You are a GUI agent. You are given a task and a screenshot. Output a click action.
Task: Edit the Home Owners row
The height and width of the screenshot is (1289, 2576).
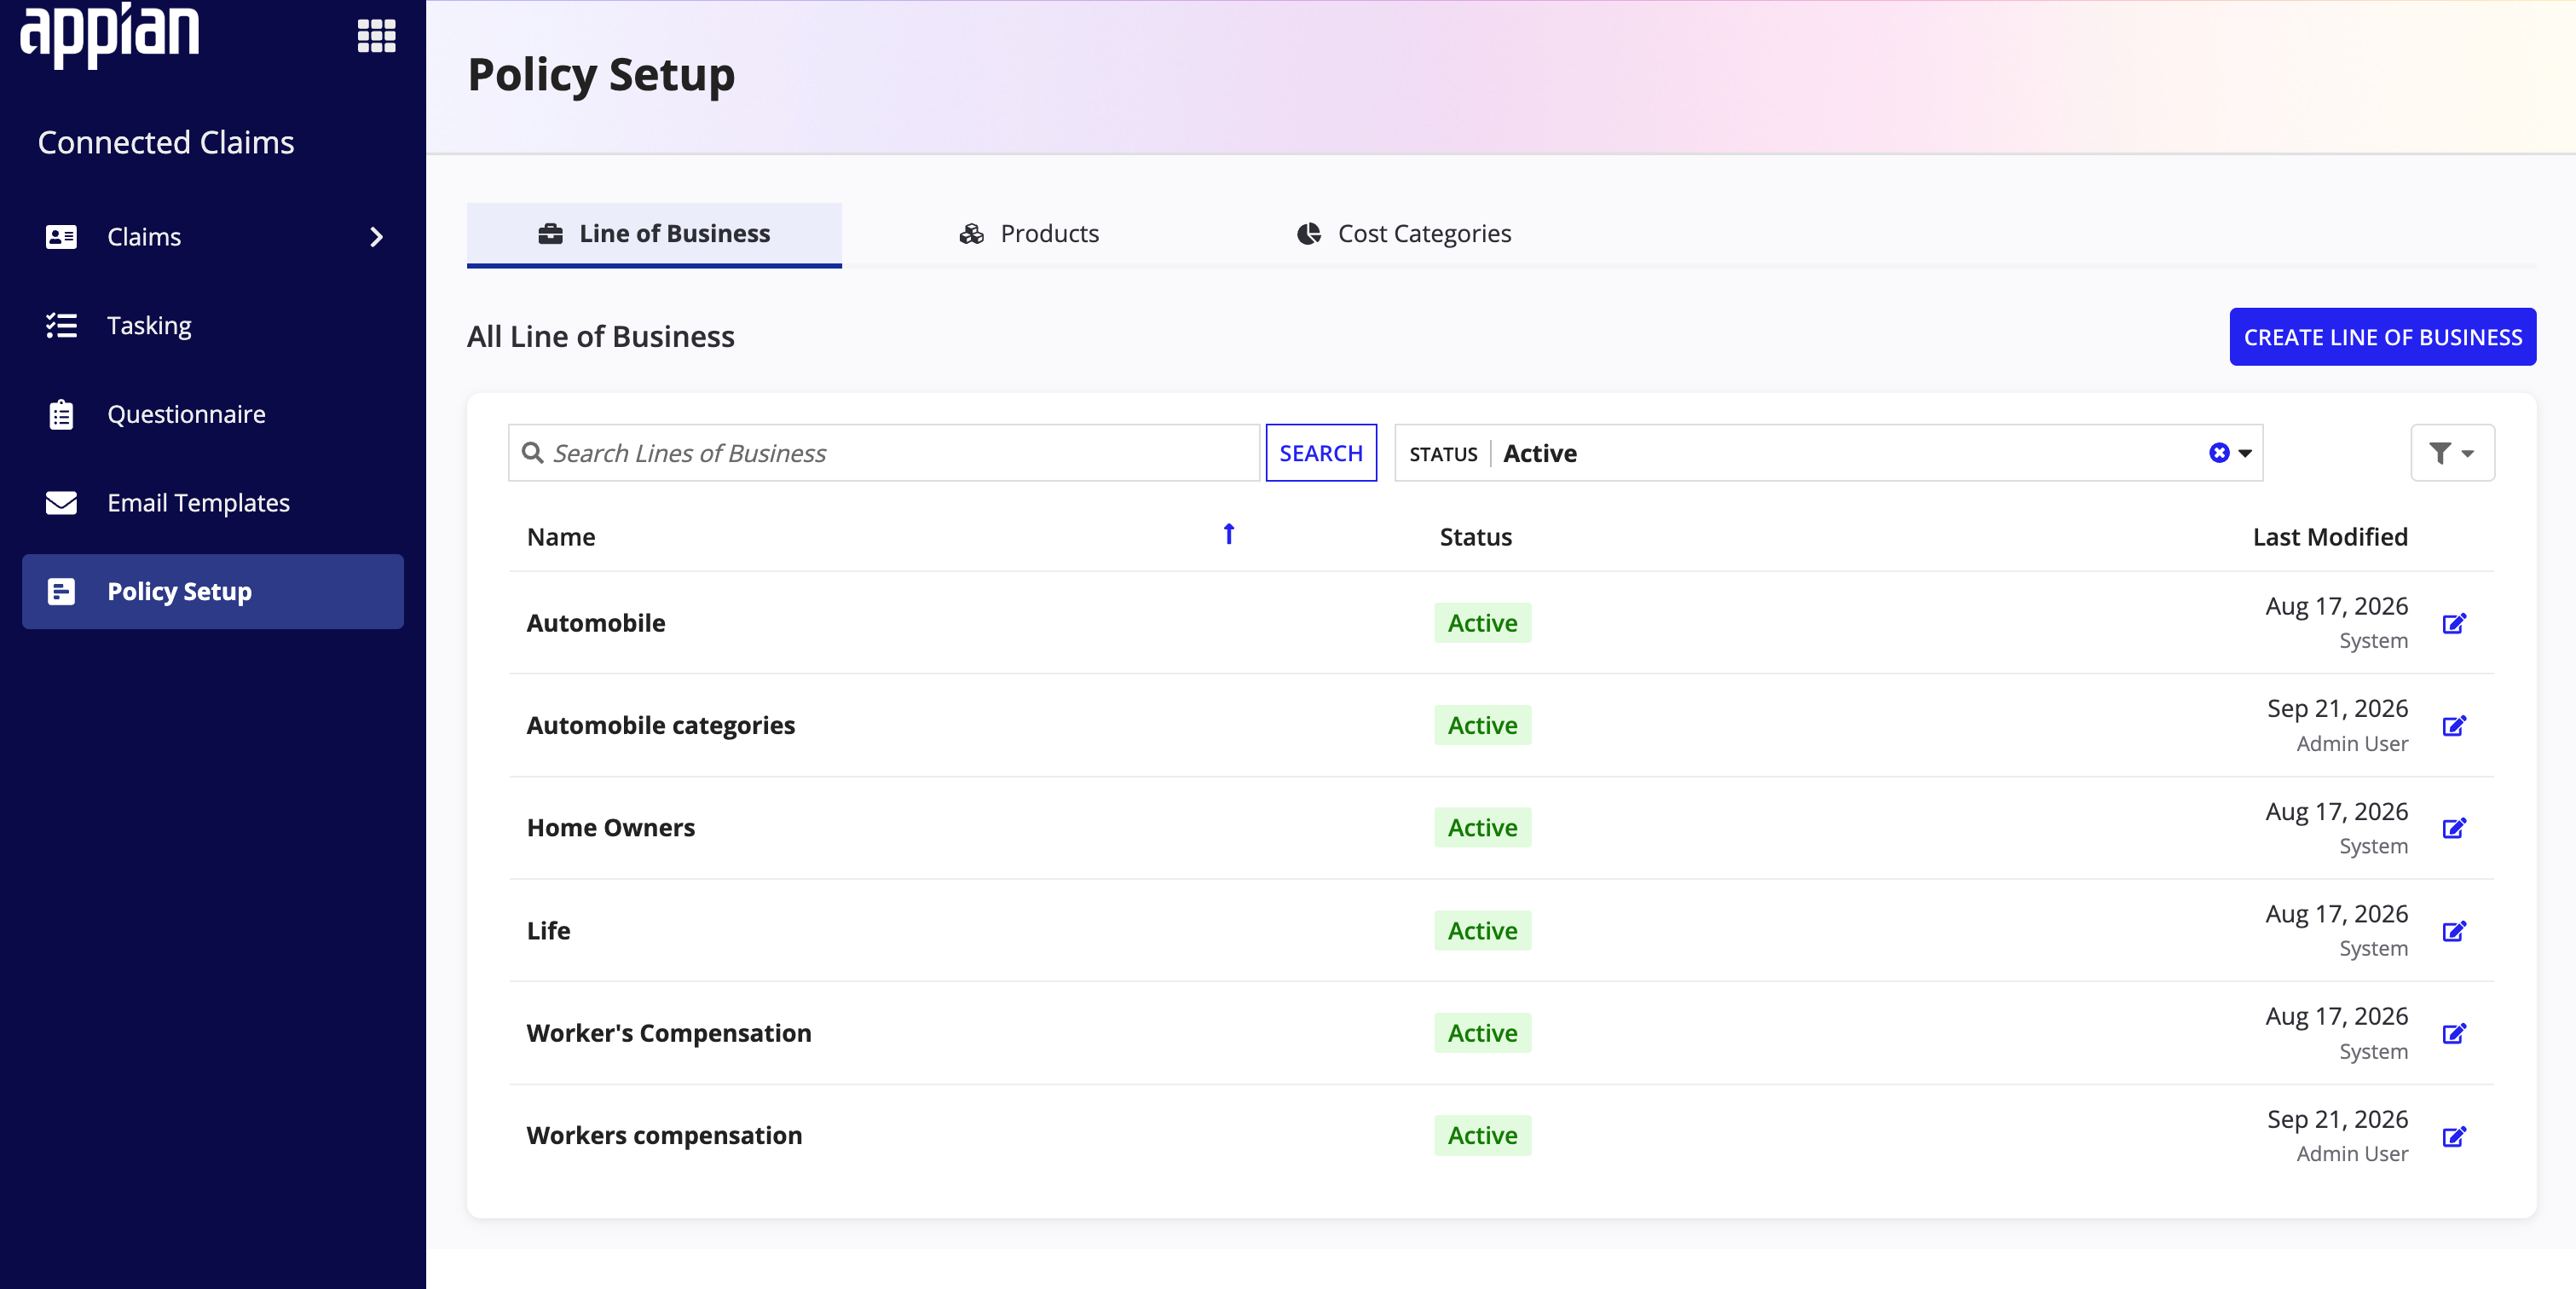[2454, 829]
